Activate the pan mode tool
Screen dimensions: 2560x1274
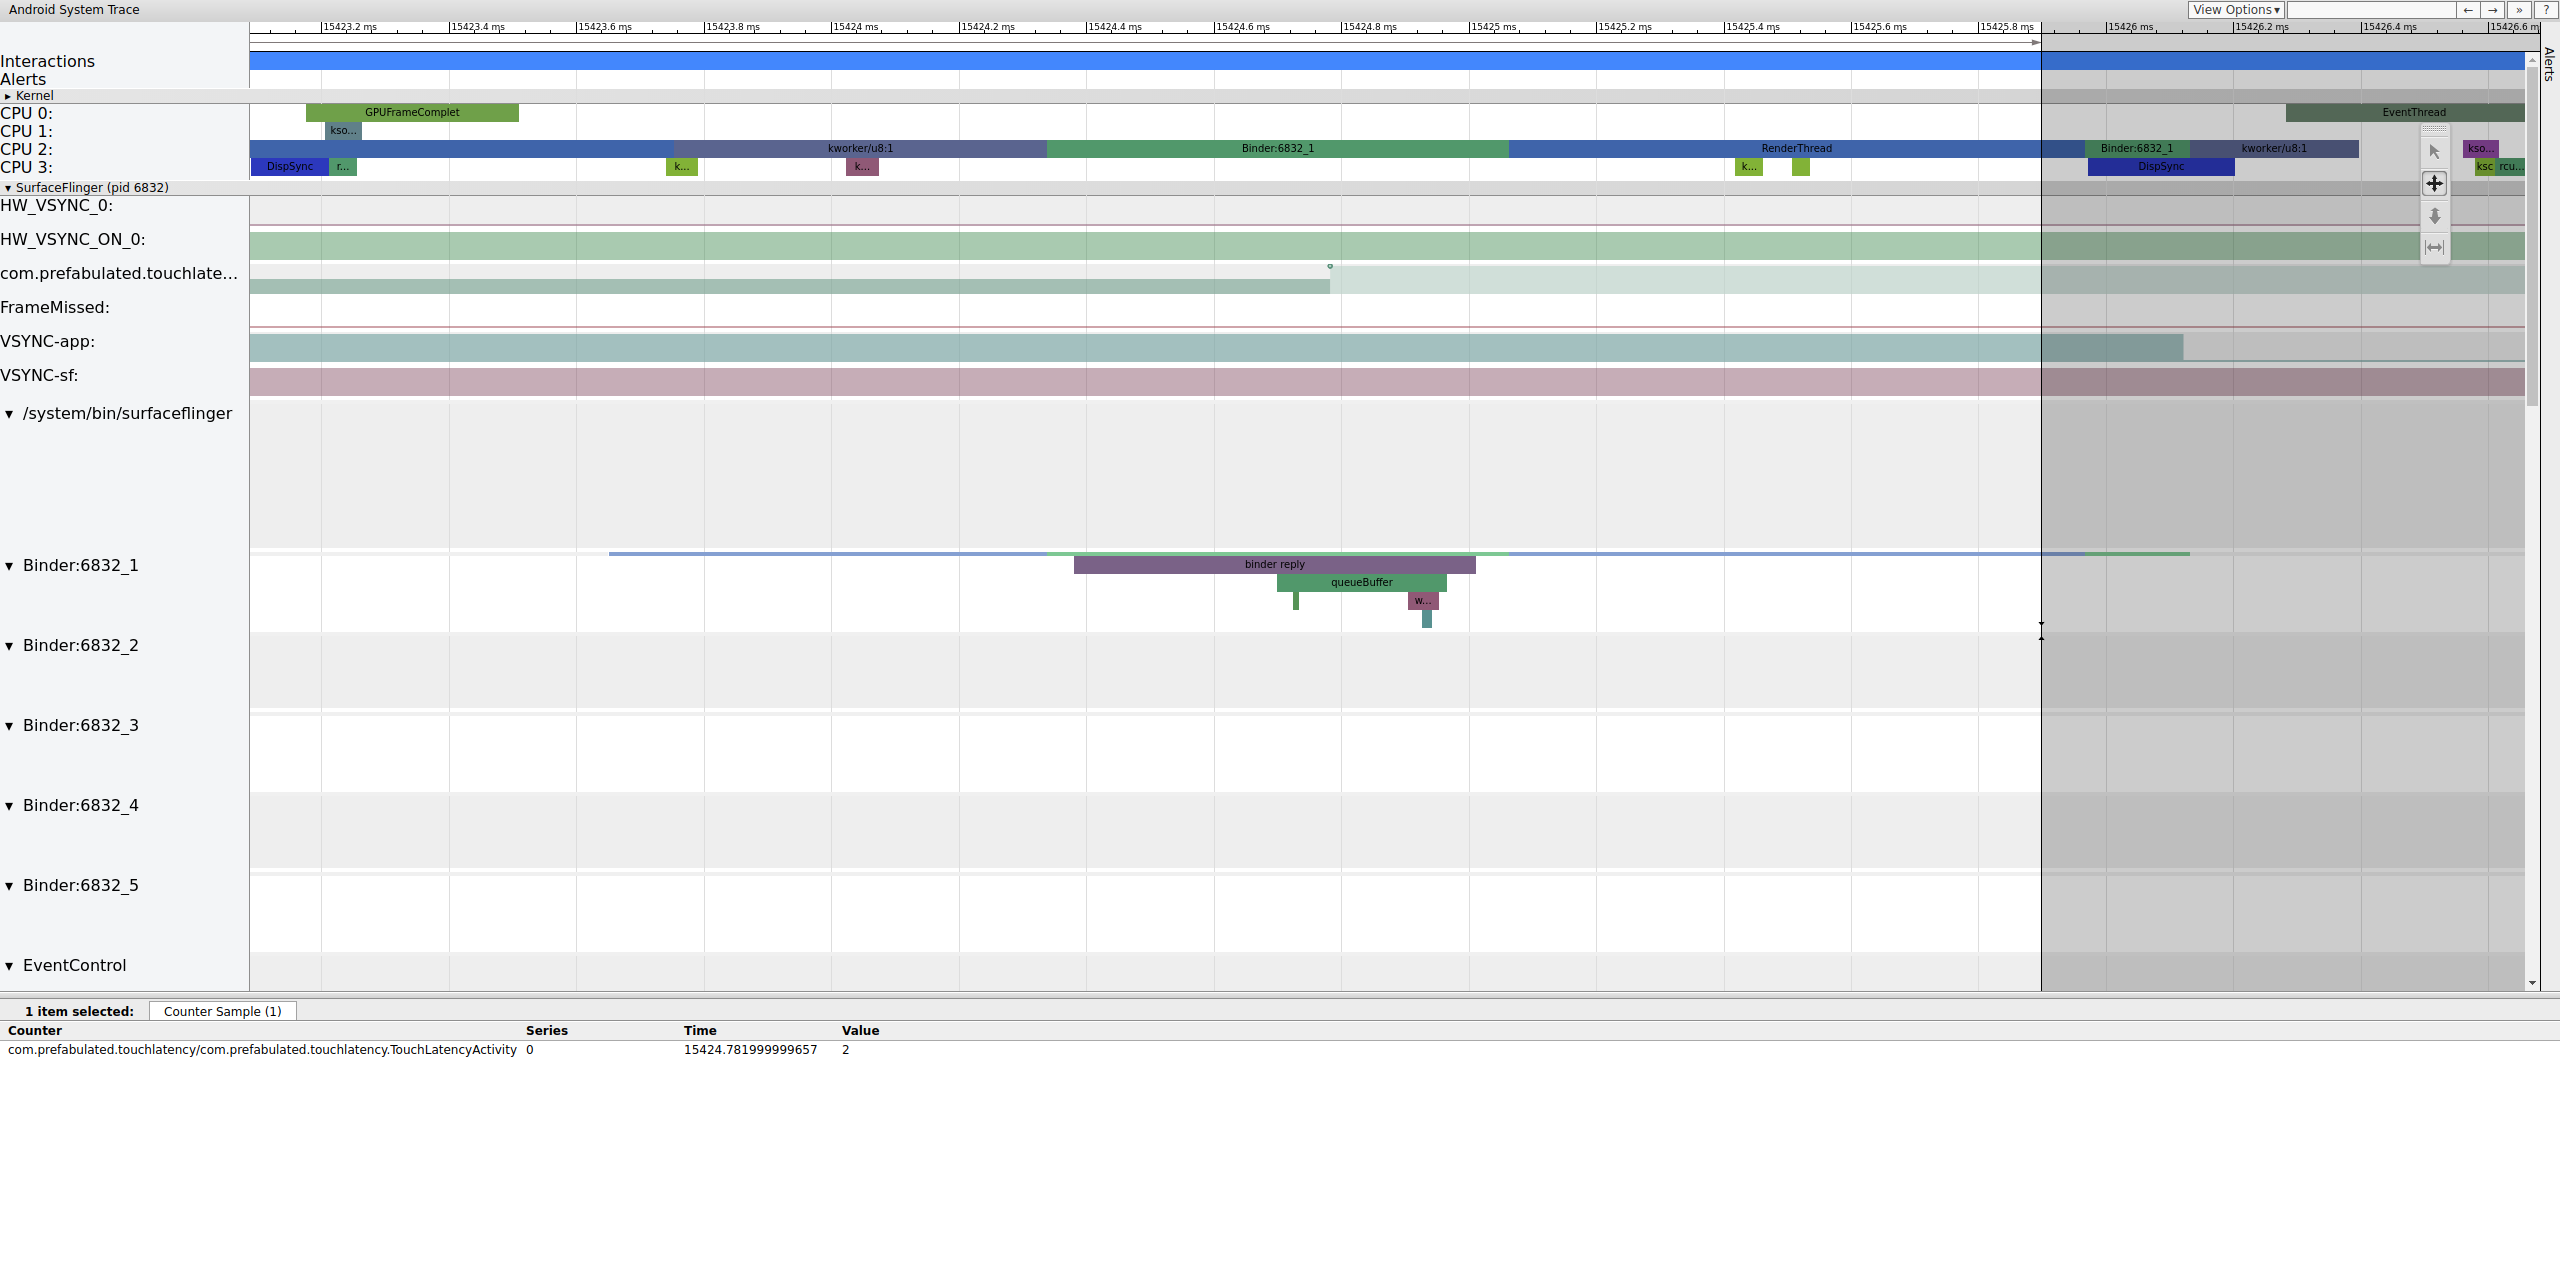pyautogui.click(x=2434, y=184)
